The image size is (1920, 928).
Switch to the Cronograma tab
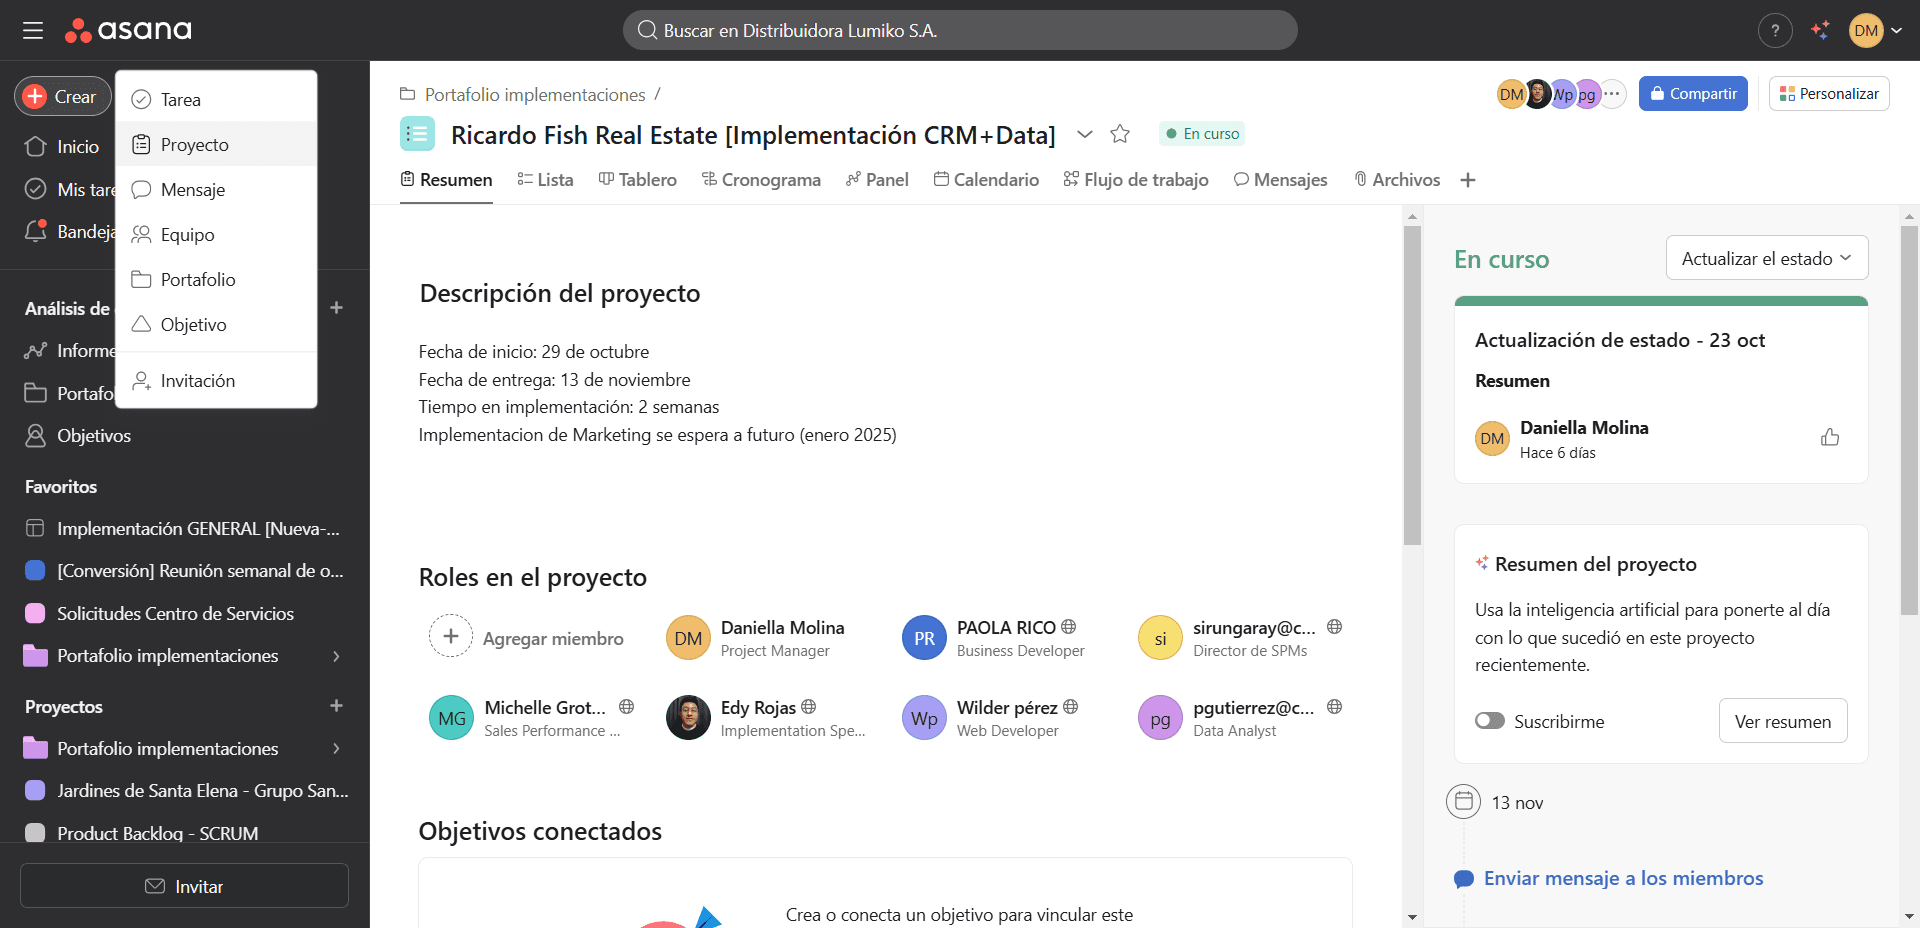[761, 180]
